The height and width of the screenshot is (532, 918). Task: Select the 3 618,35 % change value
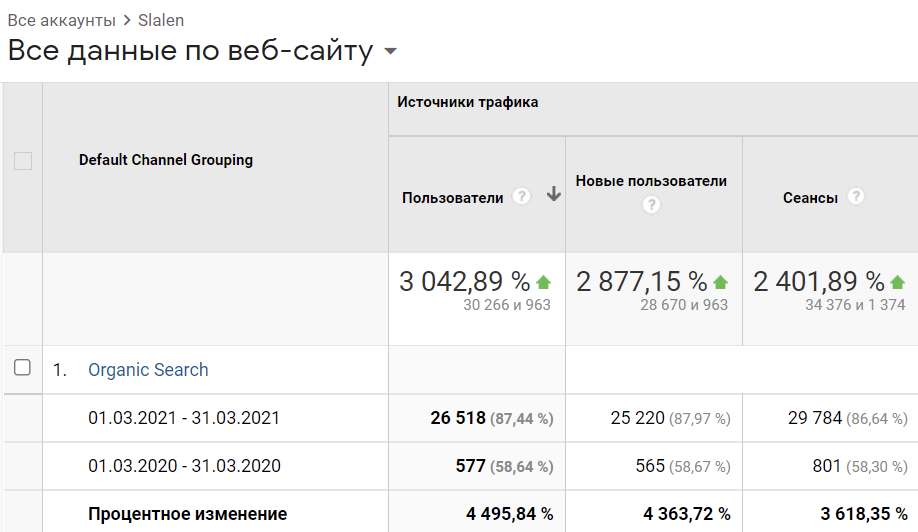pyautogui.click(x=864, y=514)
